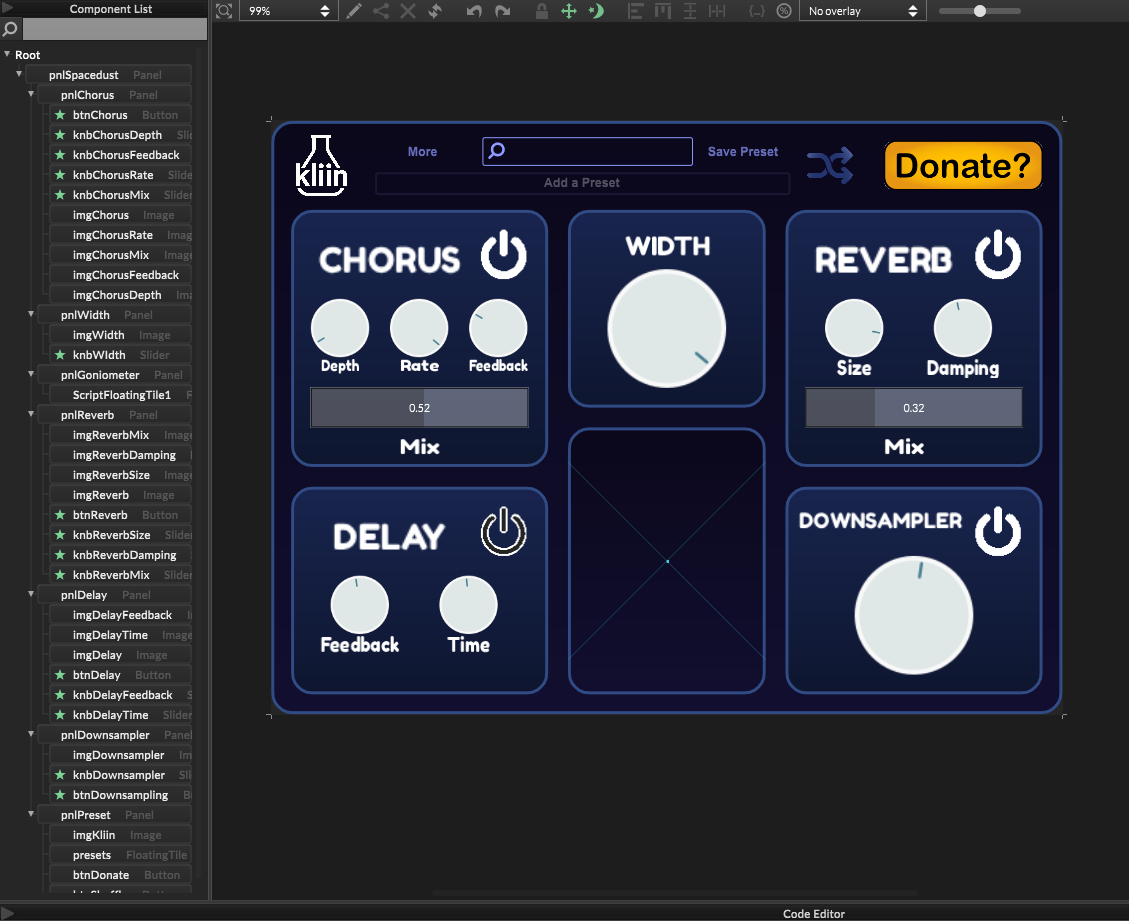
Task: Click the padlock lock icon
Action: [x=541, y=11]
